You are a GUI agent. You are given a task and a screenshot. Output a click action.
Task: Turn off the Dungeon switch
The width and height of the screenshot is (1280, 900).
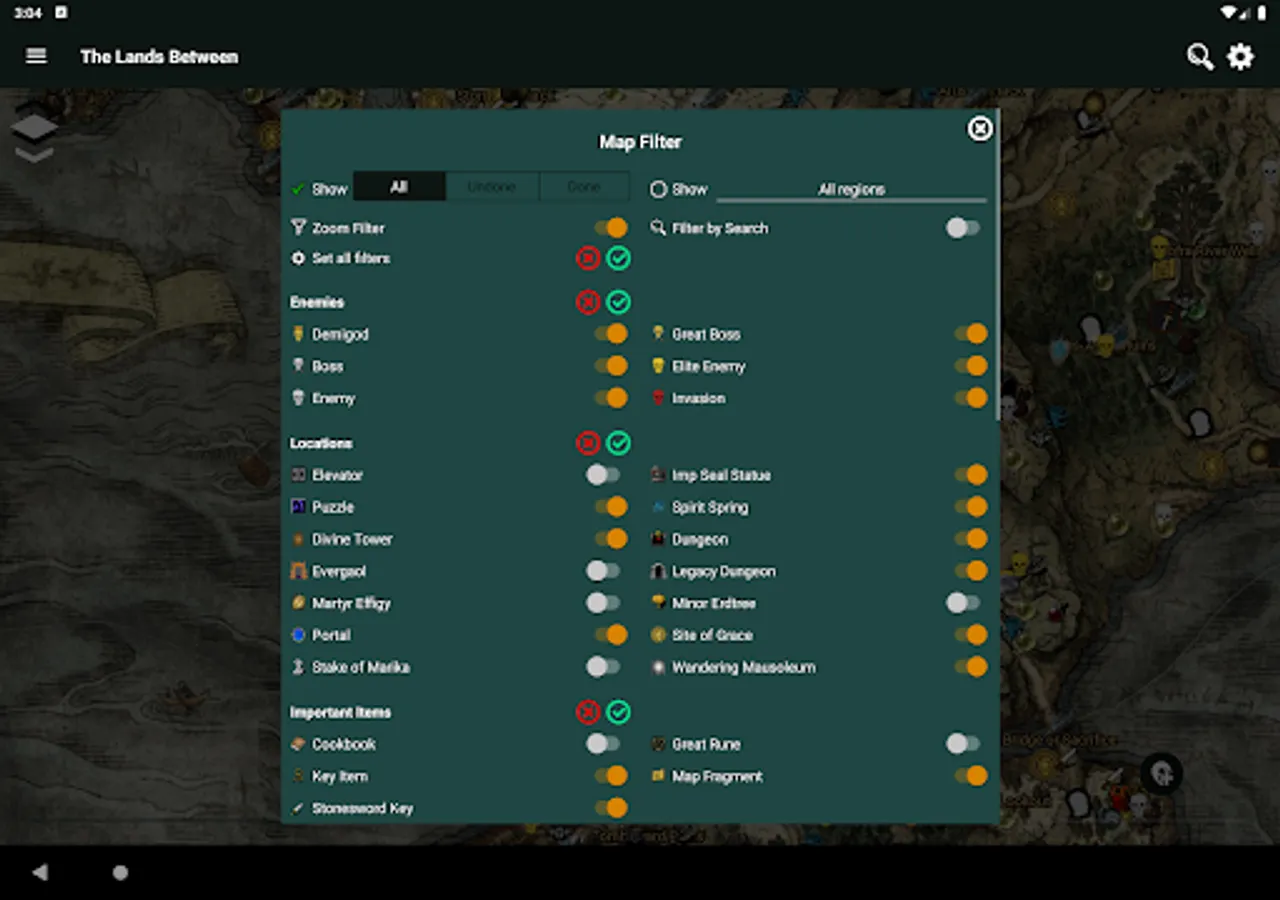coord(971,539)
